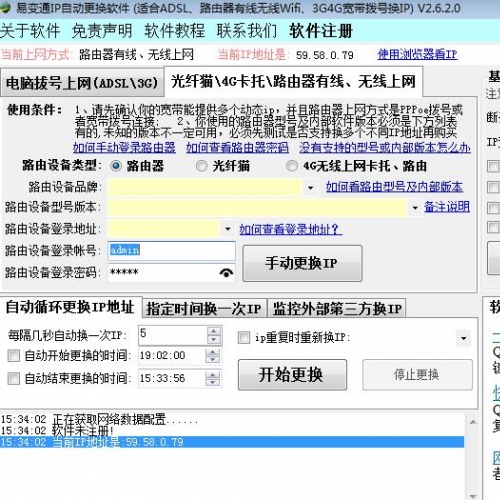Viewport: 500px width, 500px height.
Task: Show password with the eye icon
Action: 227,273
